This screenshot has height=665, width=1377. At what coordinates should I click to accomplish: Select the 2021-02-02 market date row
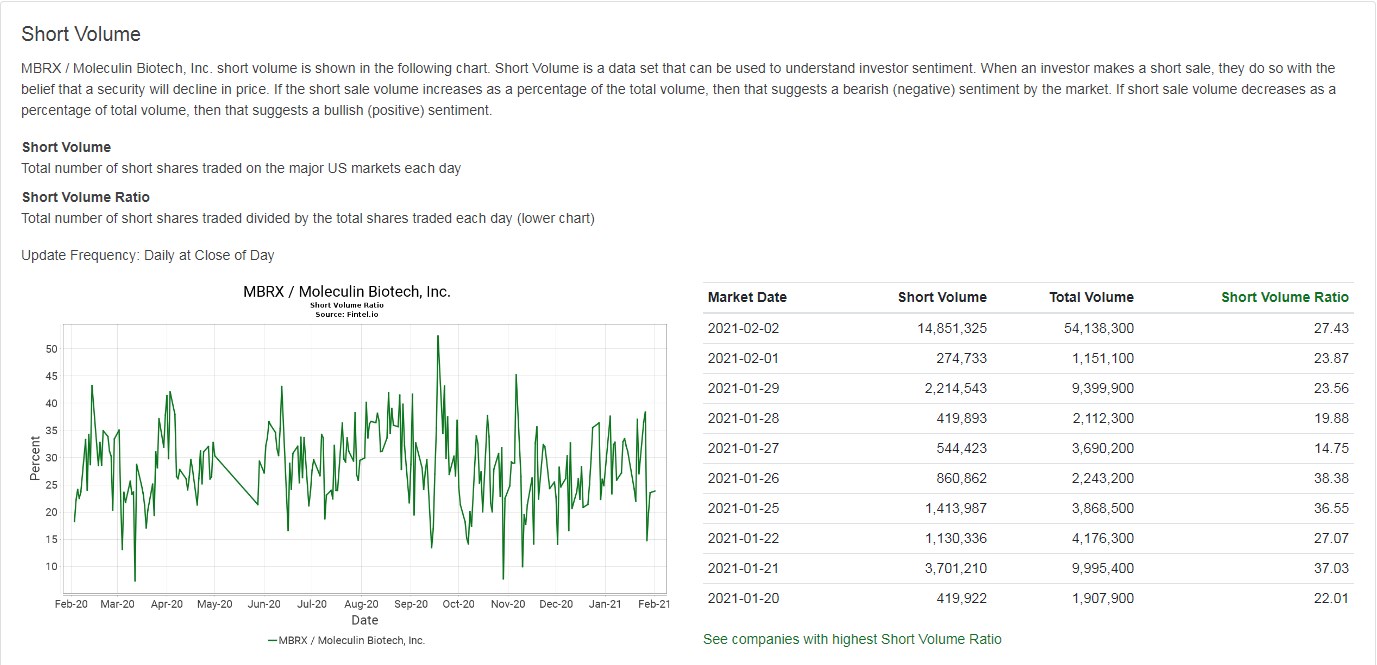point(742,328)
